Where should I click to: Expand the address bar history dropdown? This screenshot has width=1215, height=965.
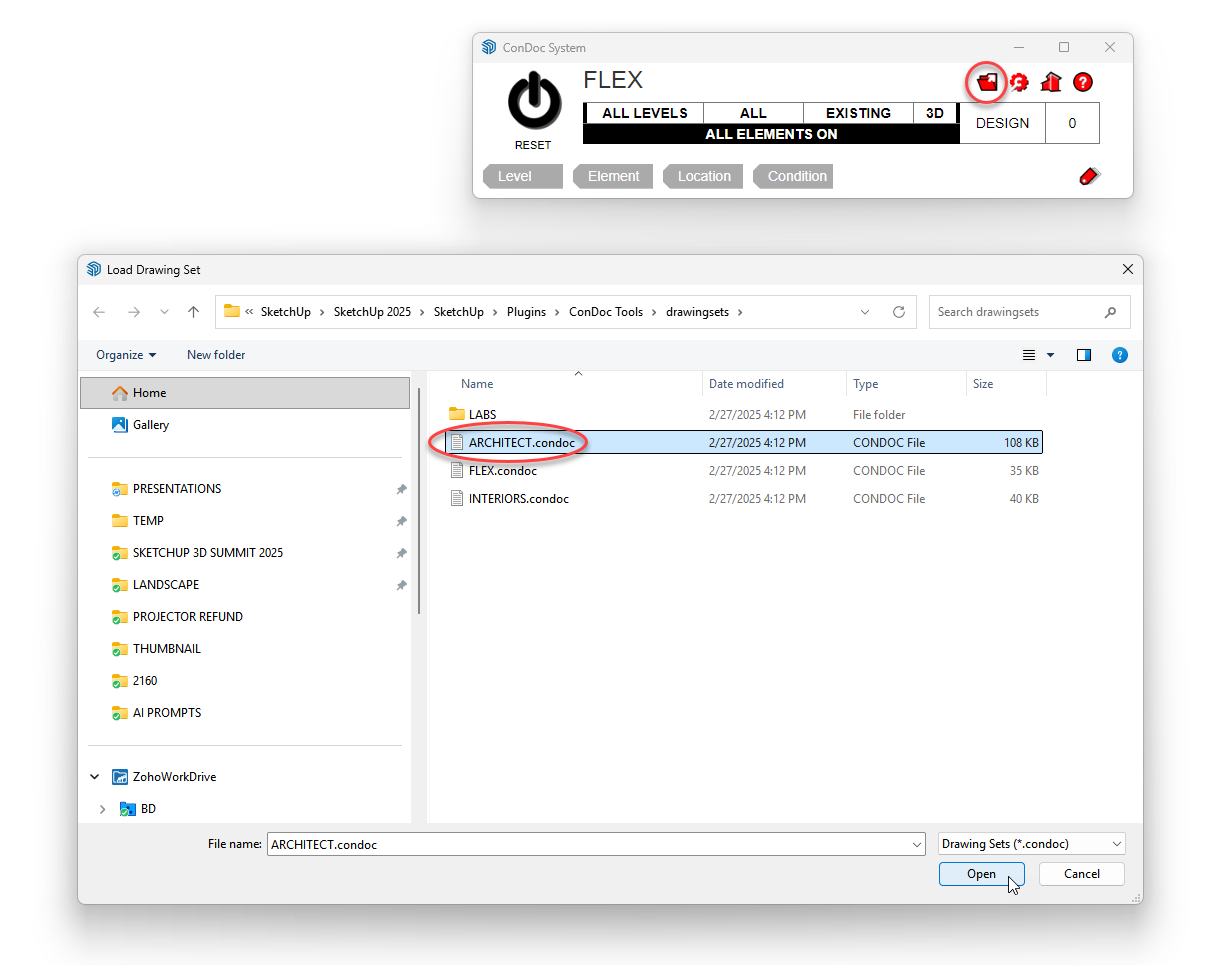click(865, 312)
